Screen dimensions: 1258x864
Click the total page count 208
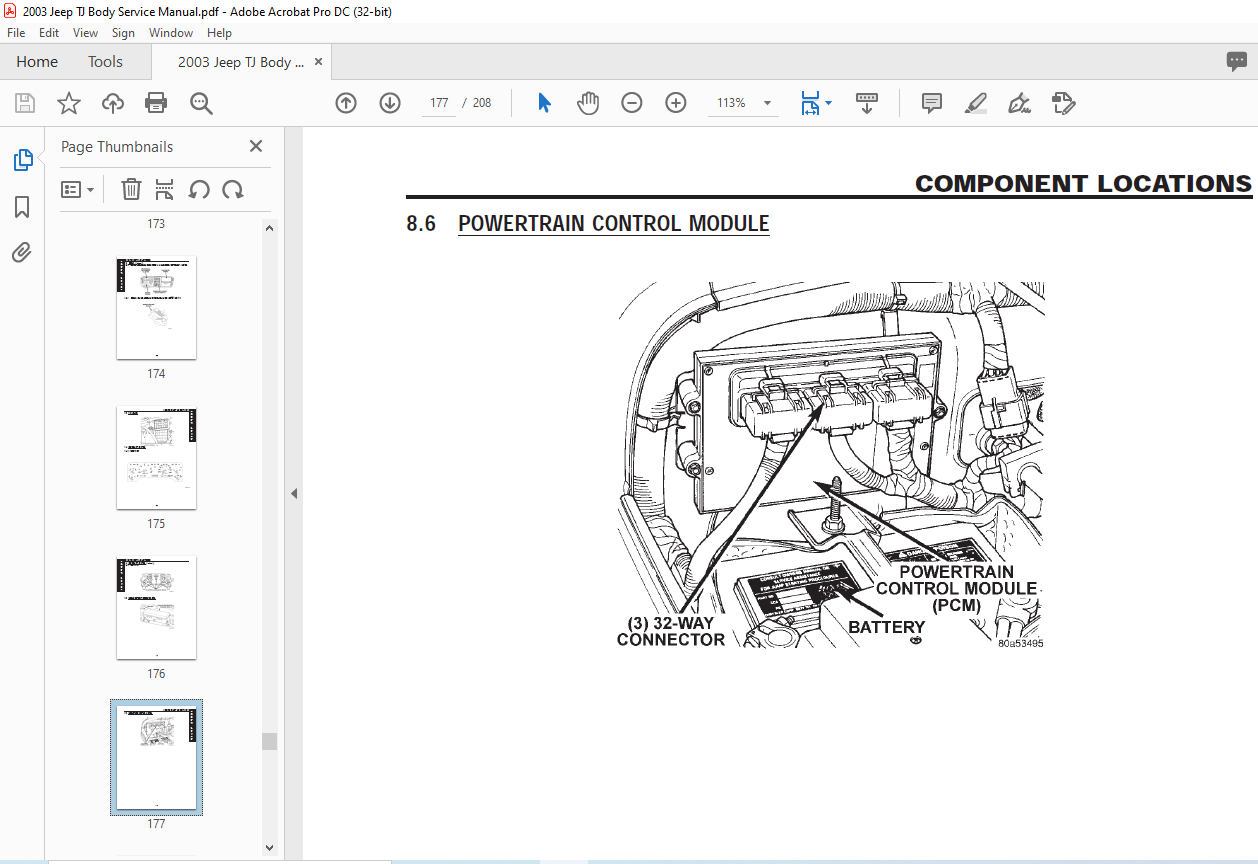[x=482, y=103]
